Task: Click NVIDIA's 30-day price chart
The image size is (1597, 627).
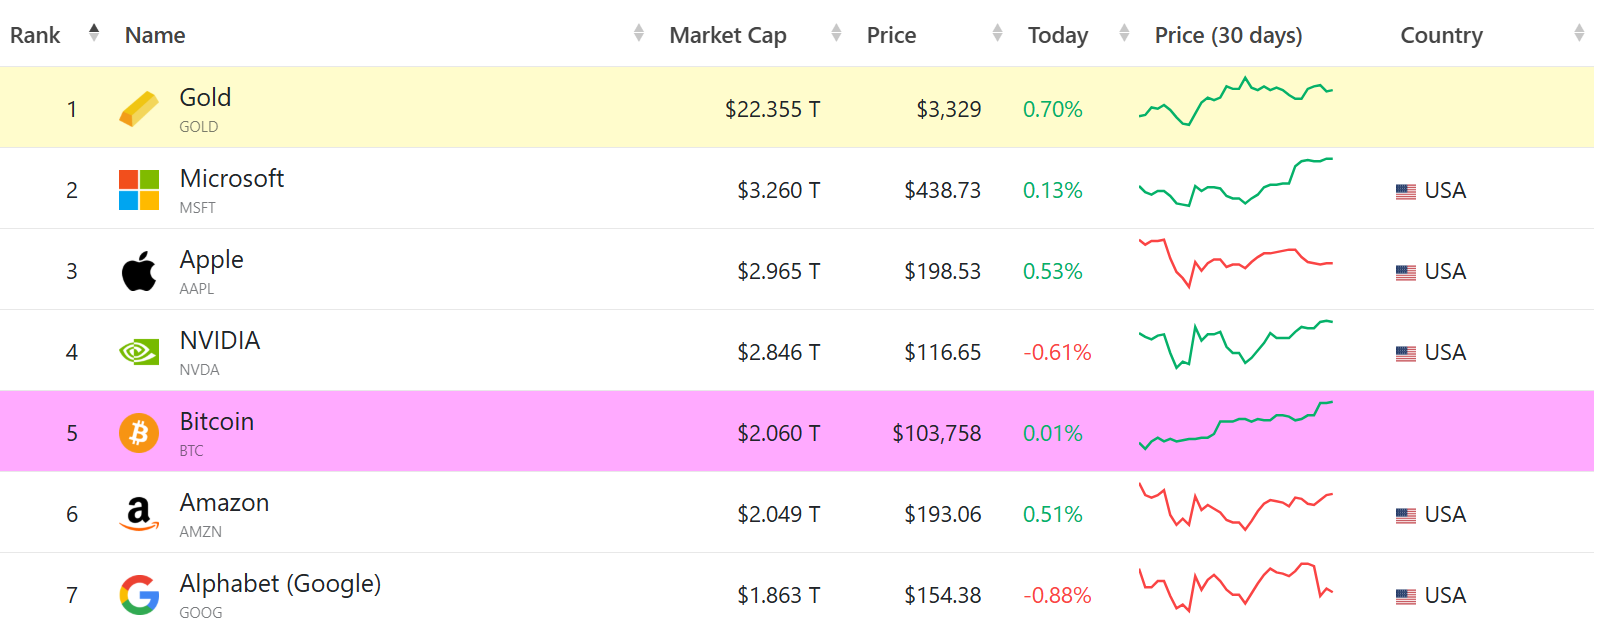Action: click(1236, 345)
